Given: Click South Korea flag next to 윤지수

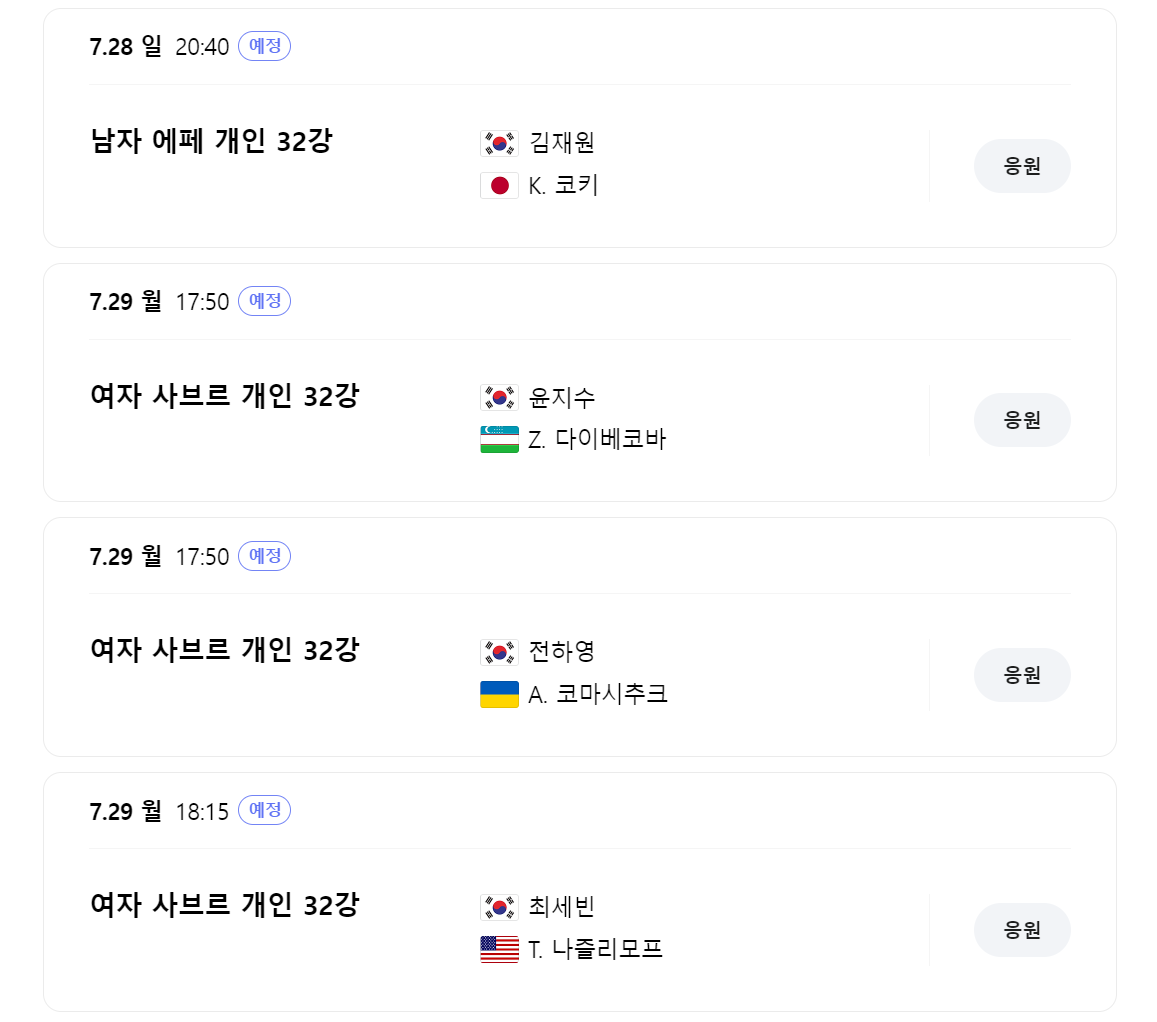Looking at the screenshot, I should coord(499,398).
